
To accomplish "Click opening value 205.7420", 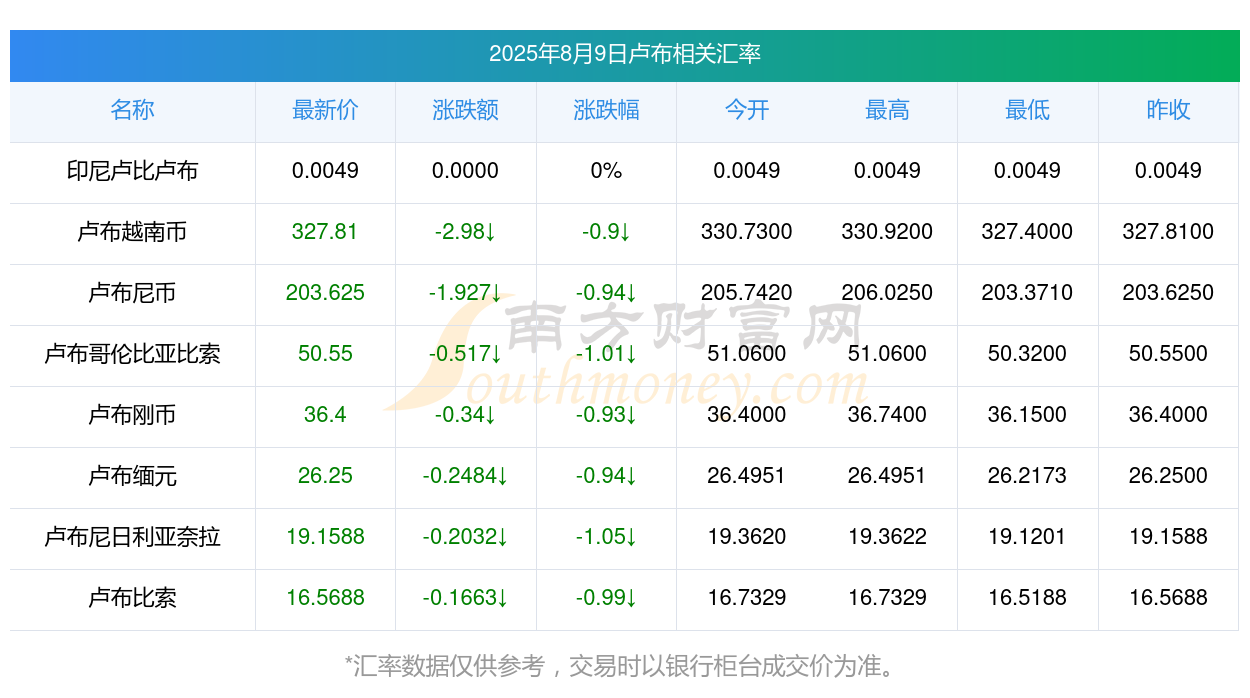I will [747, 293].
